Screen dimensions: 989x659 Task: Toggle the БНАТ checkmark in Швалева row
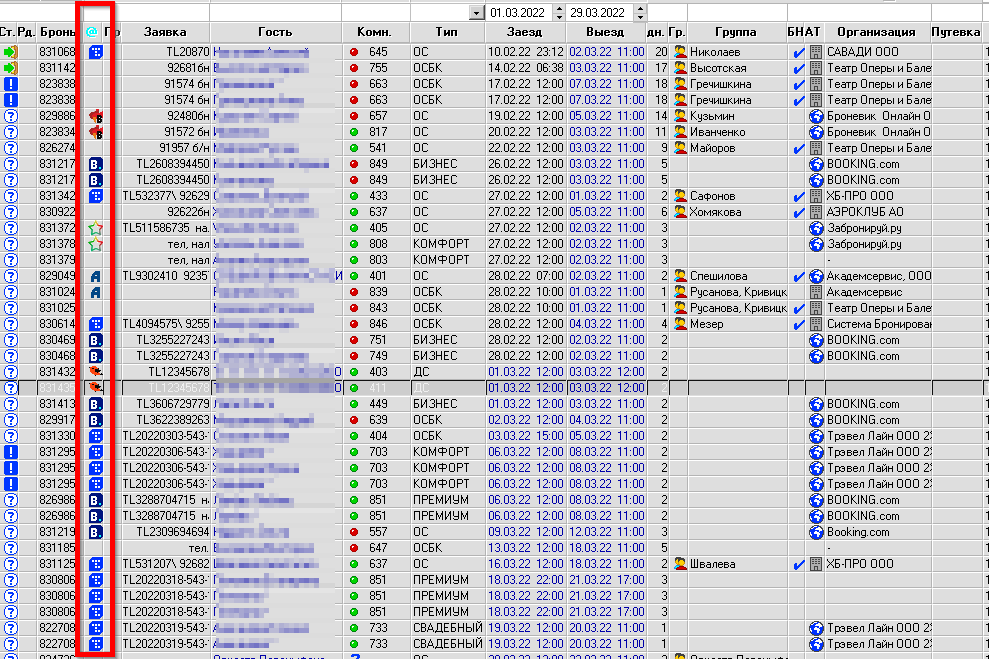coord(797,564)
